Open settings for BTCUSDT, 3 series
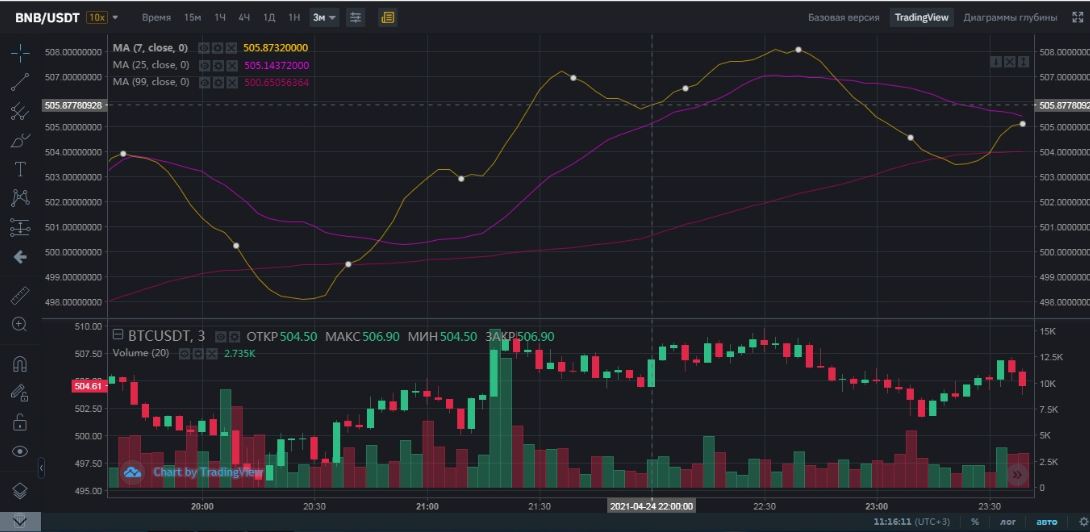The image size is (1090, 532). click(234, 337)
